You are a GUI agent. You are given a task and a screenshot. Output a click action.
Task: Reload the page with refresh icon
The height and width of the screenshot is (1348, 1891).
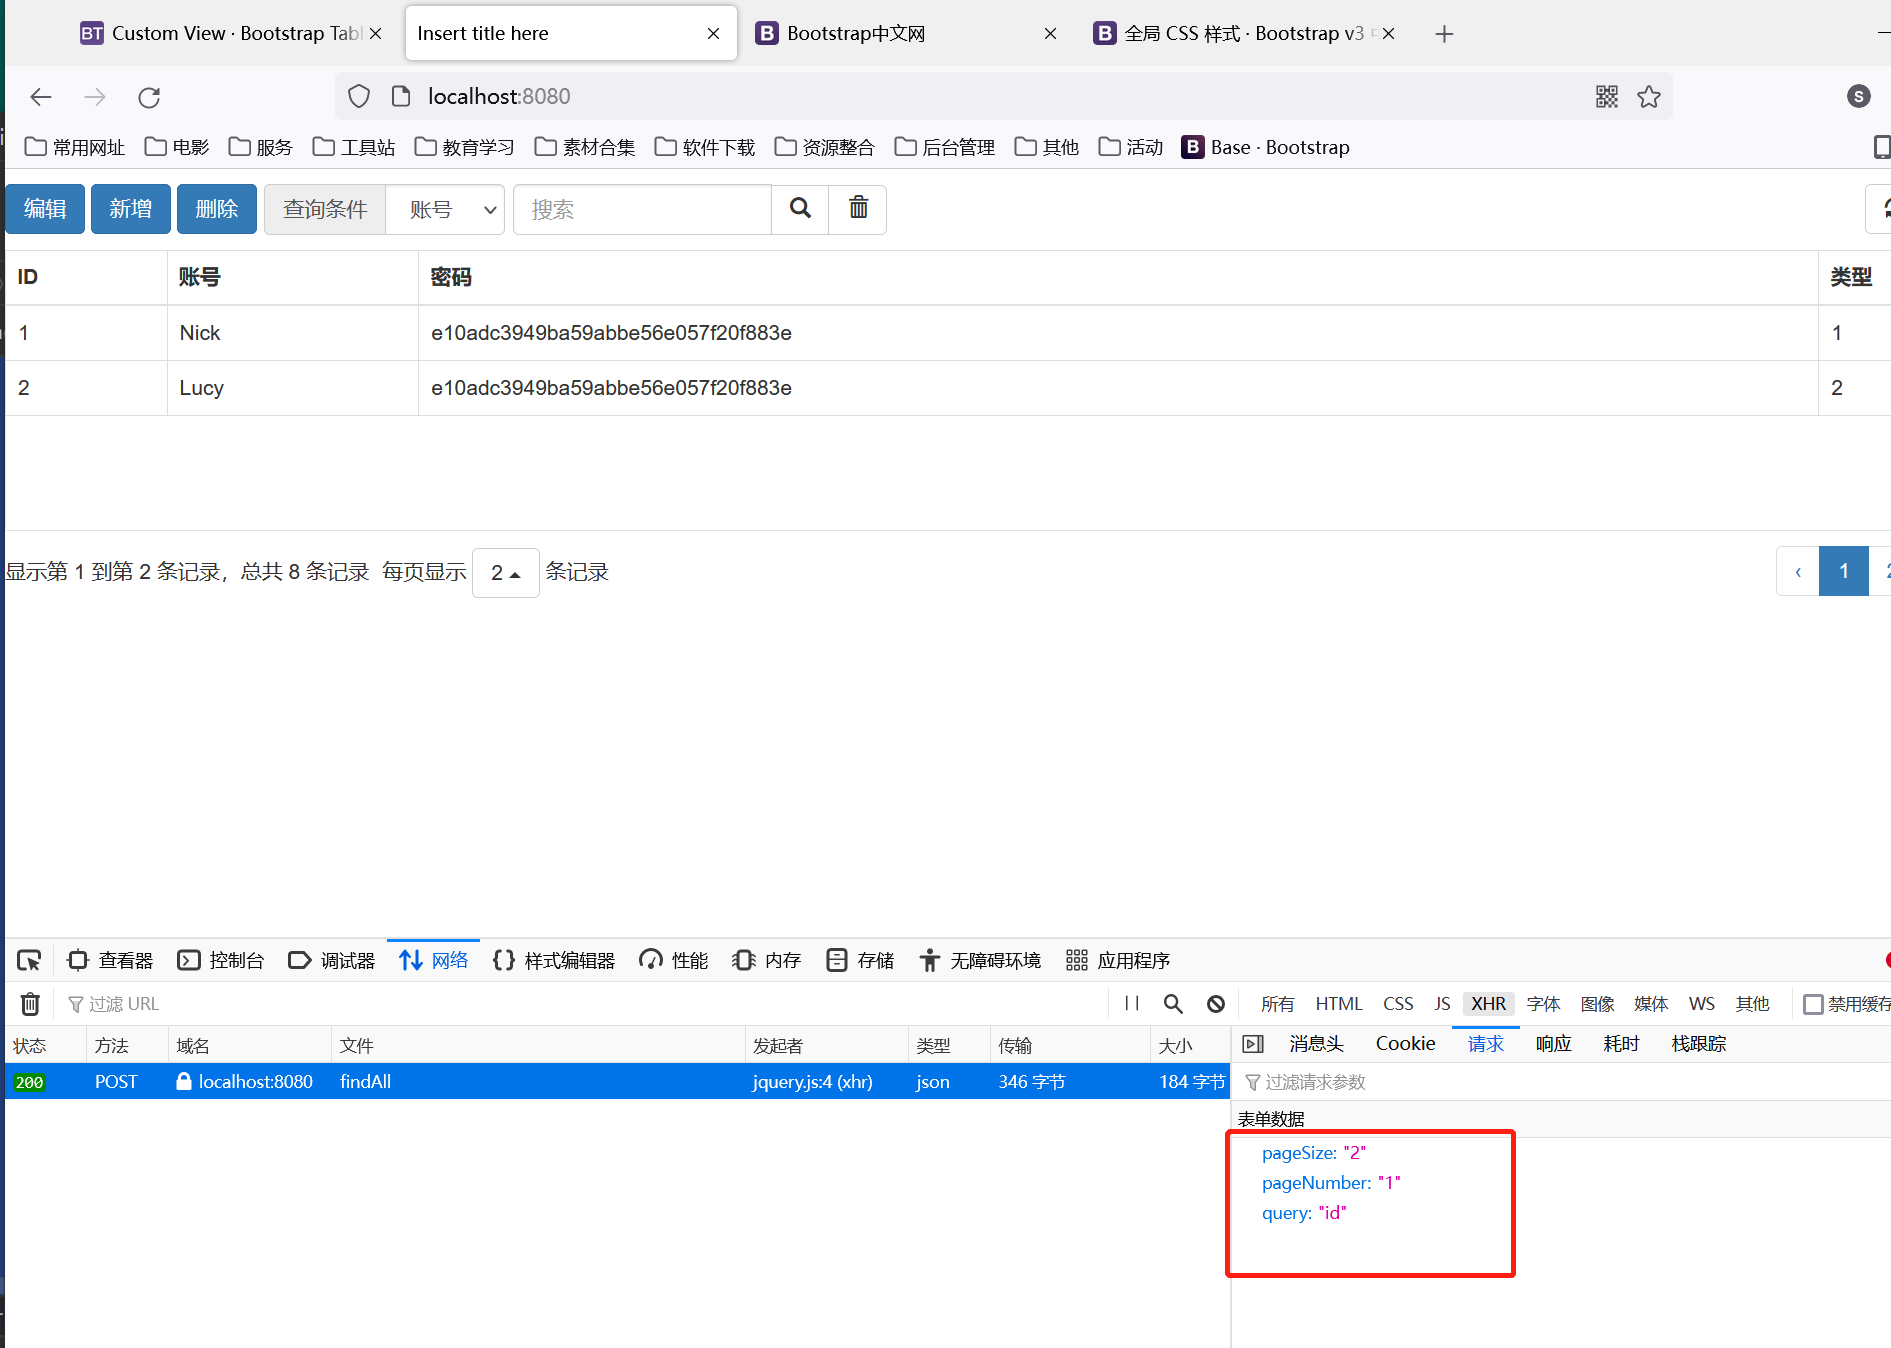[x=149, y=97]
